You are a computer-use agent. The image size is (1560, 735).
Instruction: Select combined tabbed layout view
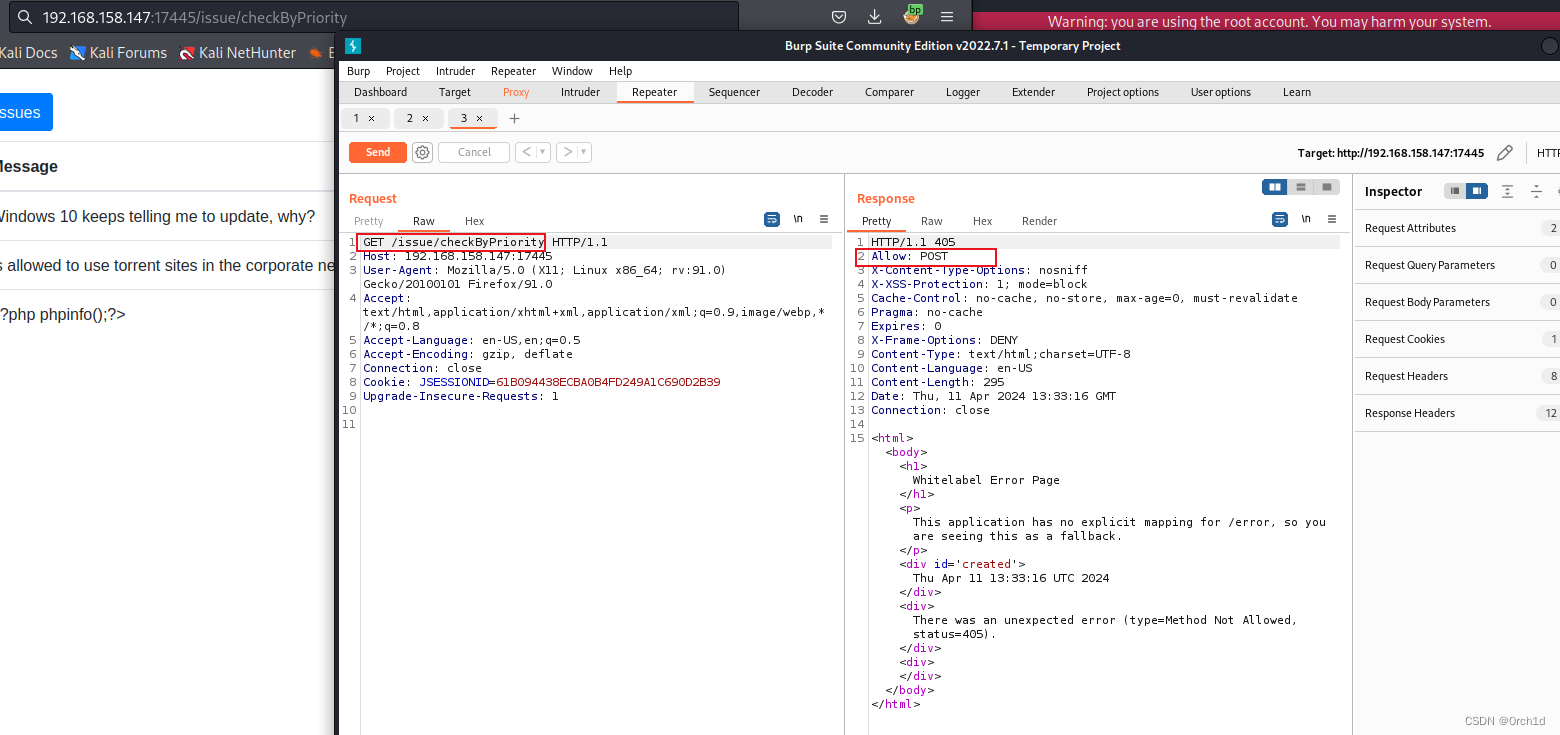point(1326,187)
